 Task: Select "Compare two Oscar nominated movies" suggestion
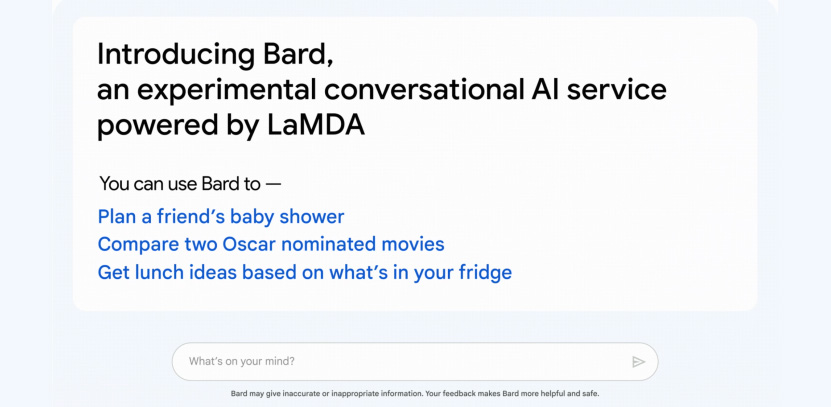pyautogui.click(x=271, y=244)
